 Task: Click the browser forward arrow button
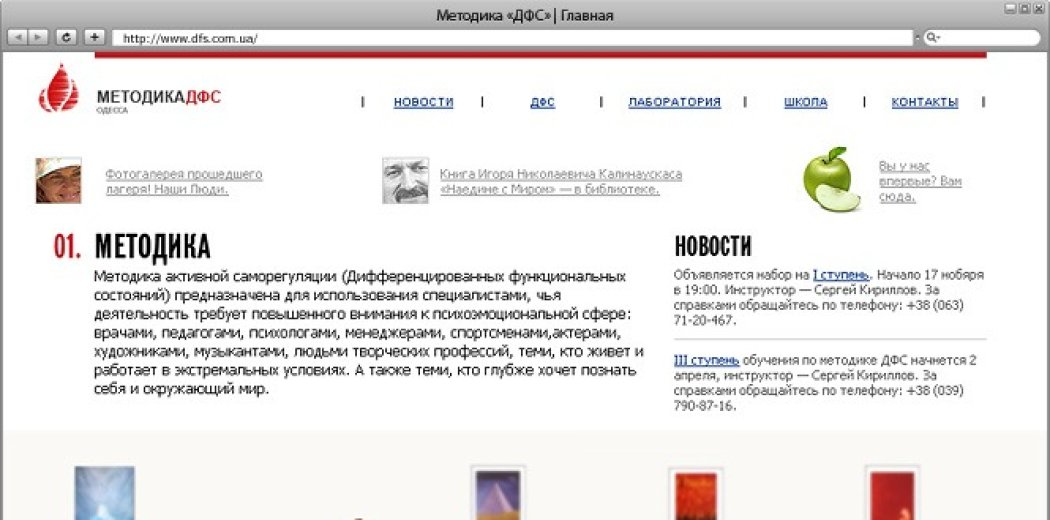(x=39, y=37)
